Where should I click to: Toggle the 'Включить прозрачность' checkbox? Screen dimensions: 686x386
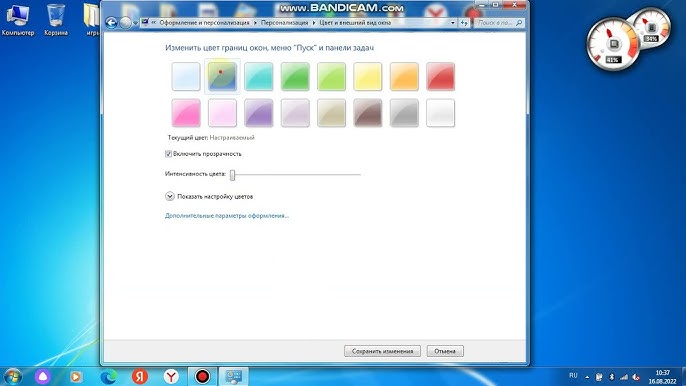168,154
